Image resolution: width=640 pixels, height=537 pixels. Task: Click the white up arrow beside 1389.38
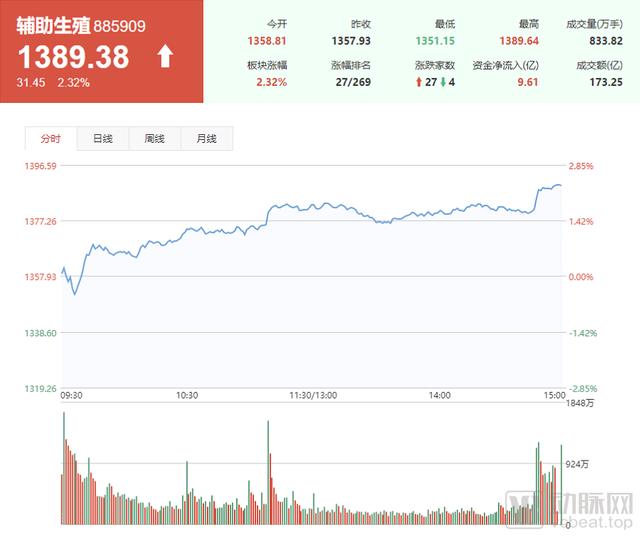tap(165, 56)
